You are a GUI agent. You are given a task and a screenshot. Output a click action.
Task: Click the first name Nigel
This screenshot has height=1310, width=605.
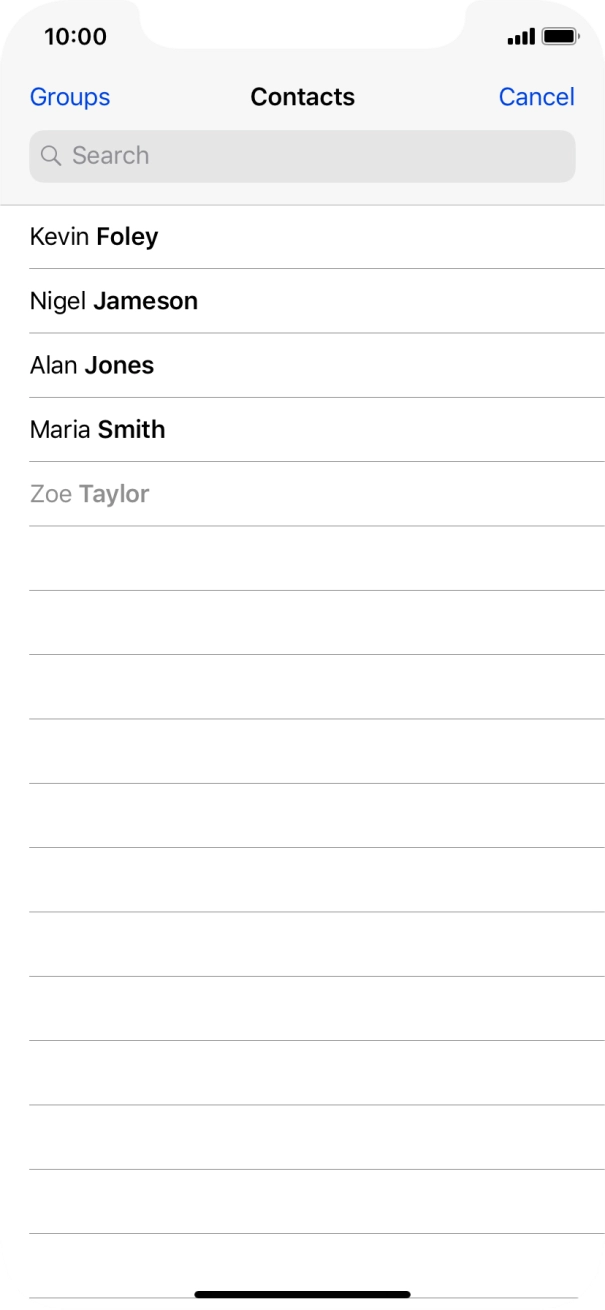[x=58, y=301]
